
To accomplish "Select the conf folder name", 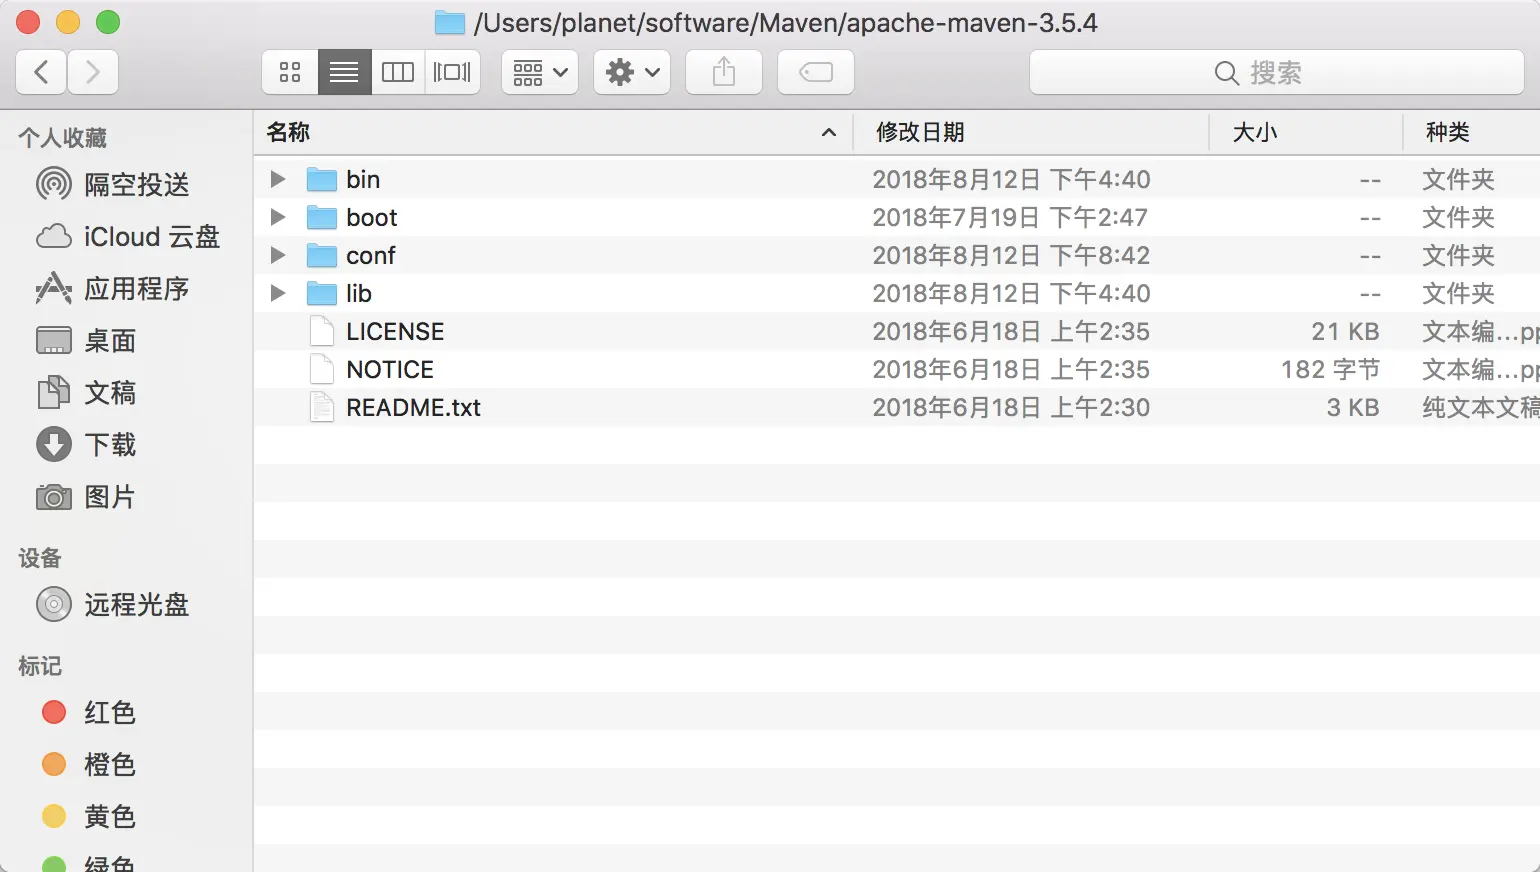I will click(371, 255).
